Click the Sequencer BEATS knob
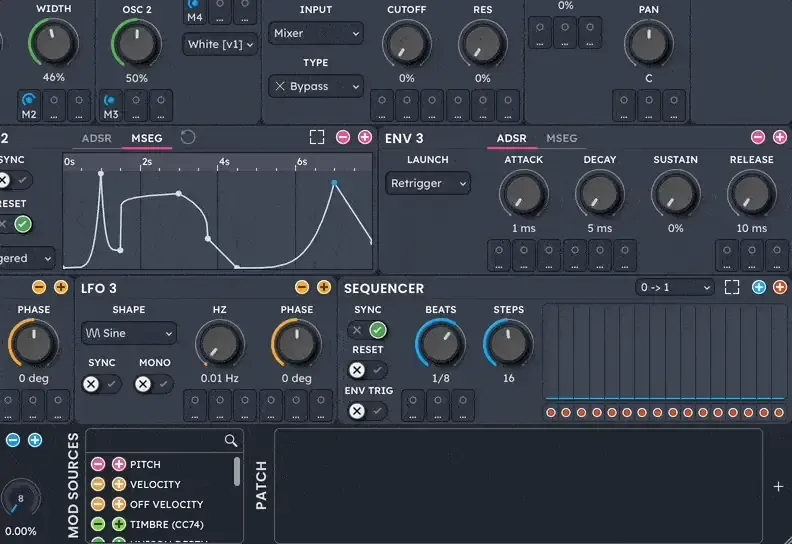 tap(440, 343)
